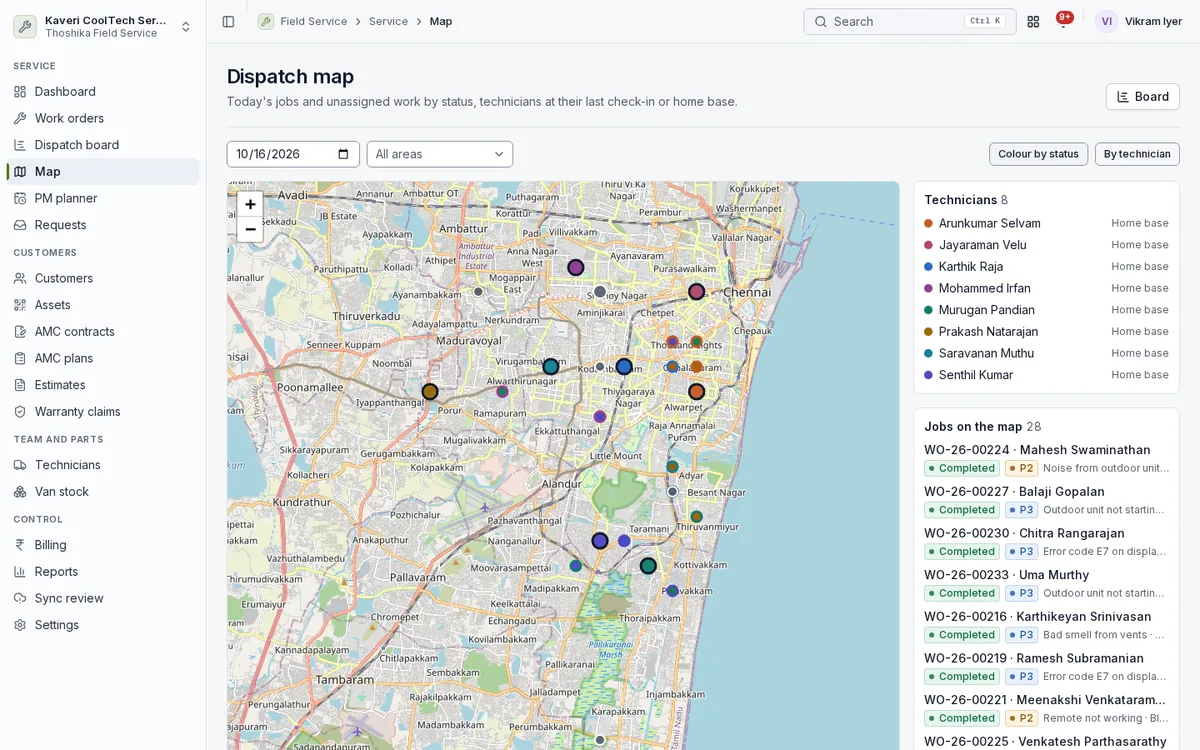Screen dimensions: 1200x750
Task: Select technician Murugan Pandian
Action: tap(1046, 310)
